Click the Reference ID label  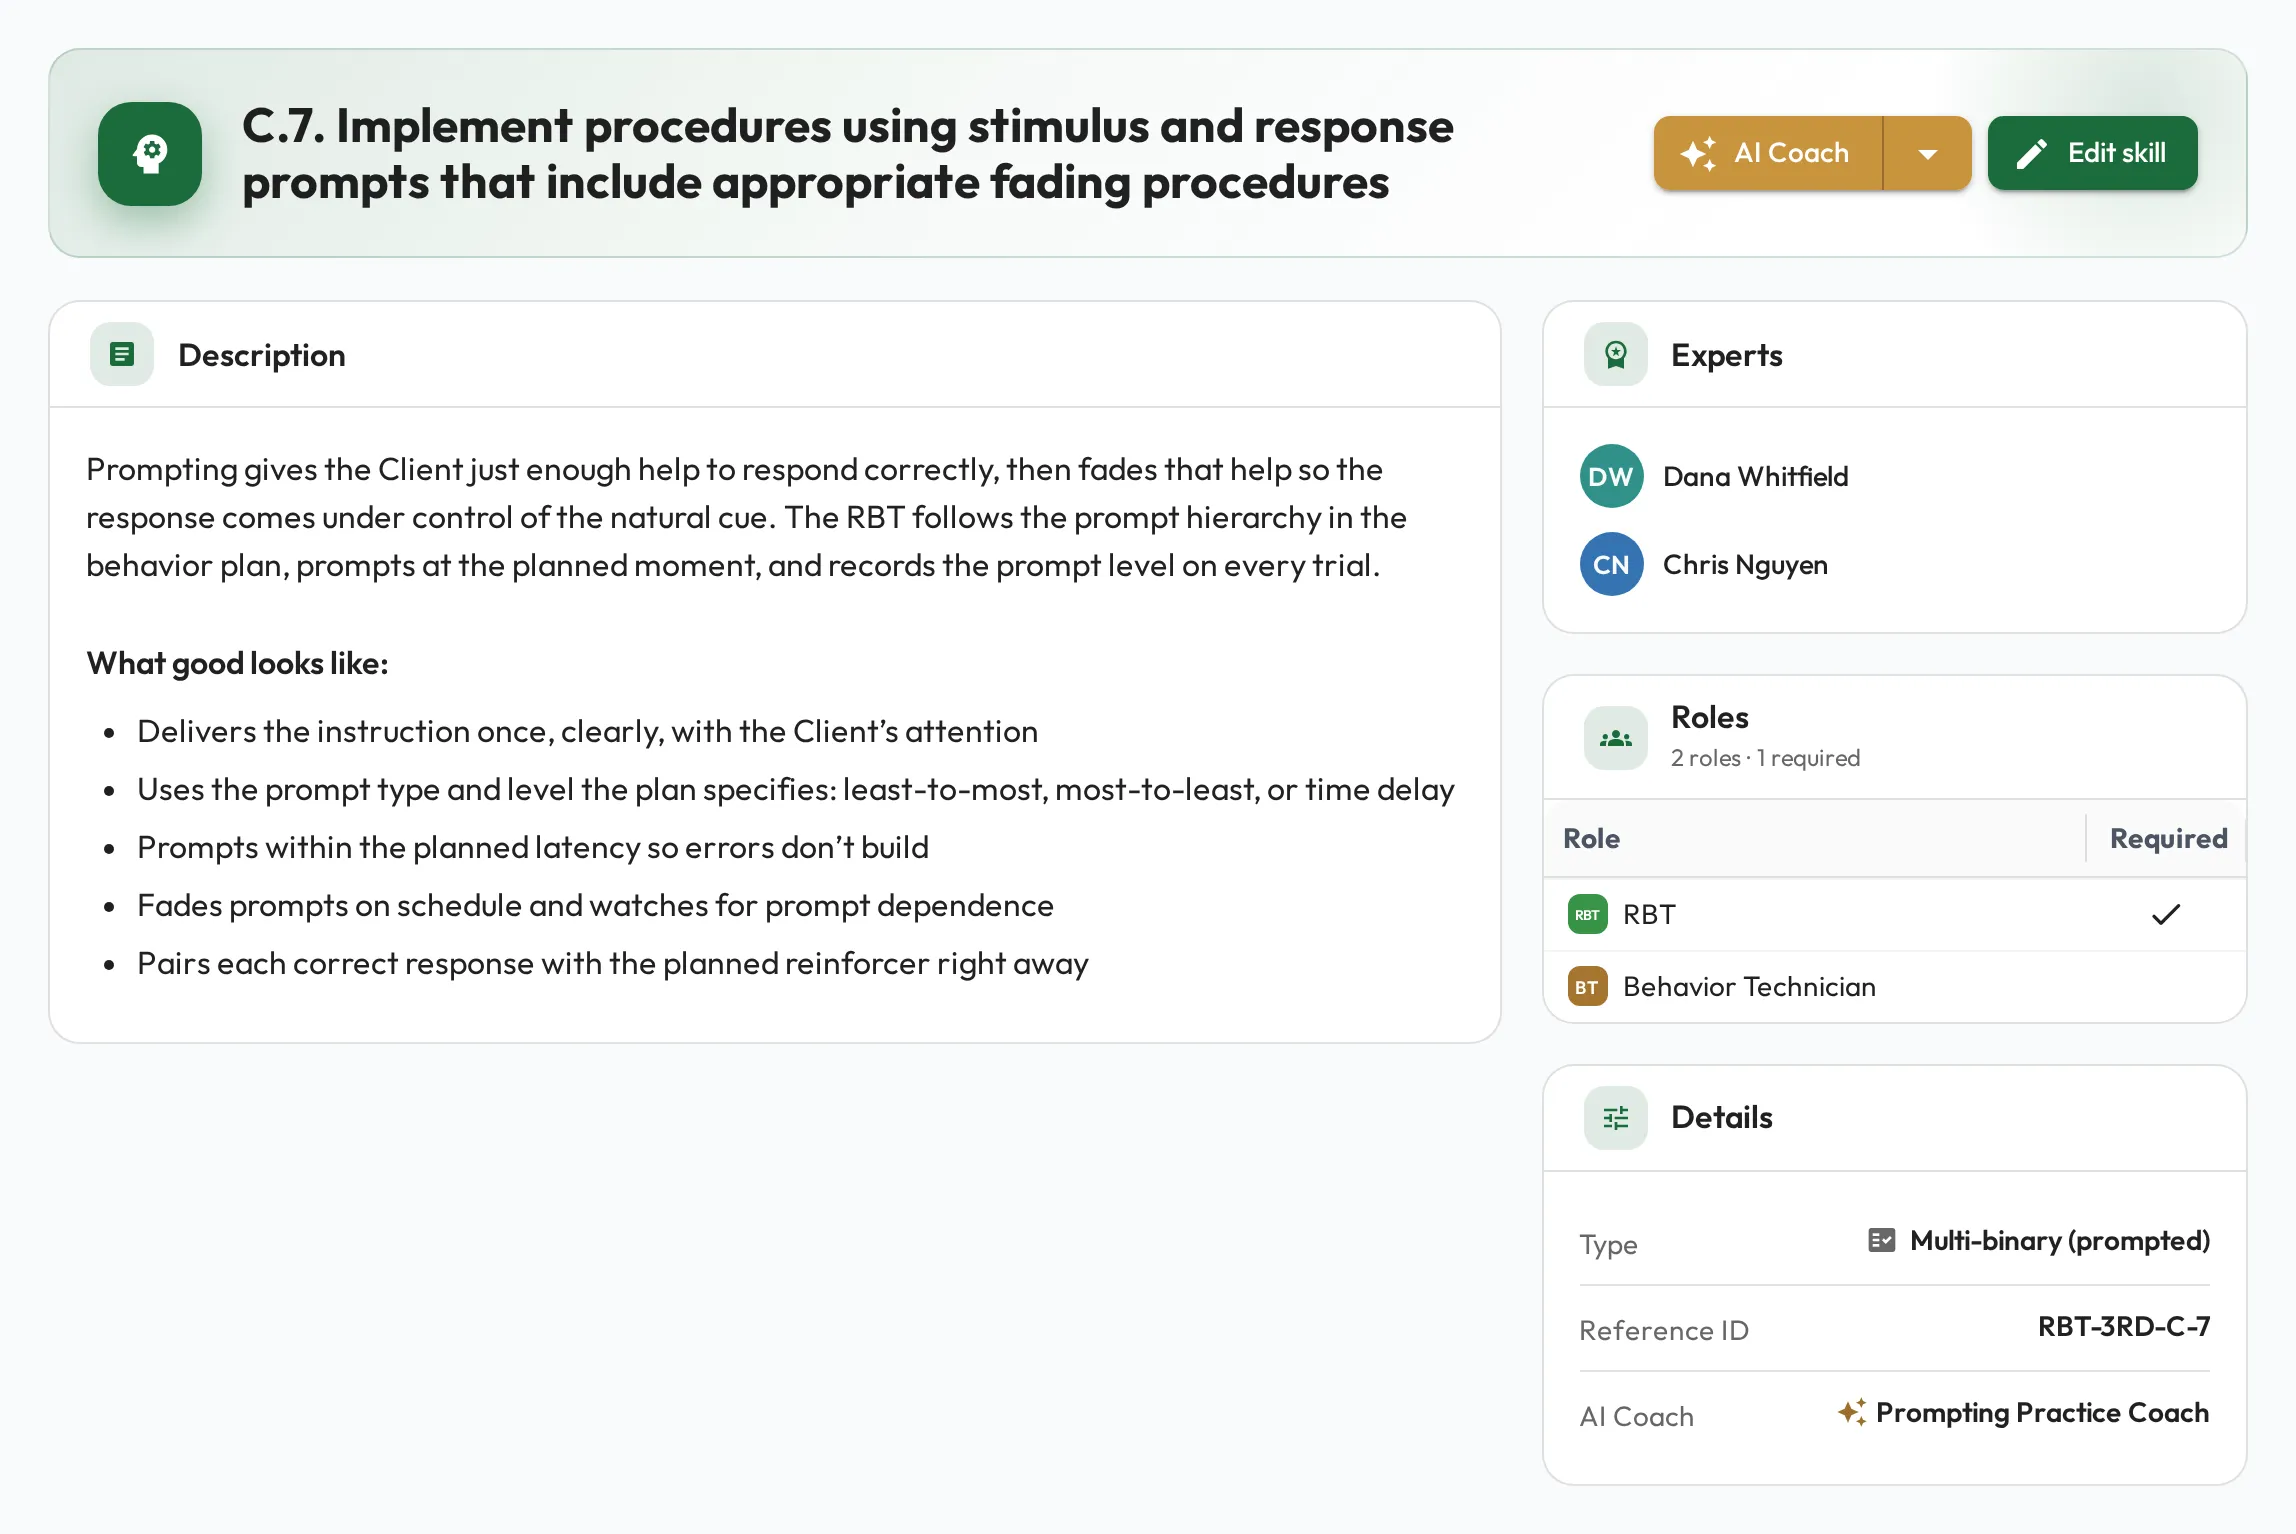click(1664, 1330)
